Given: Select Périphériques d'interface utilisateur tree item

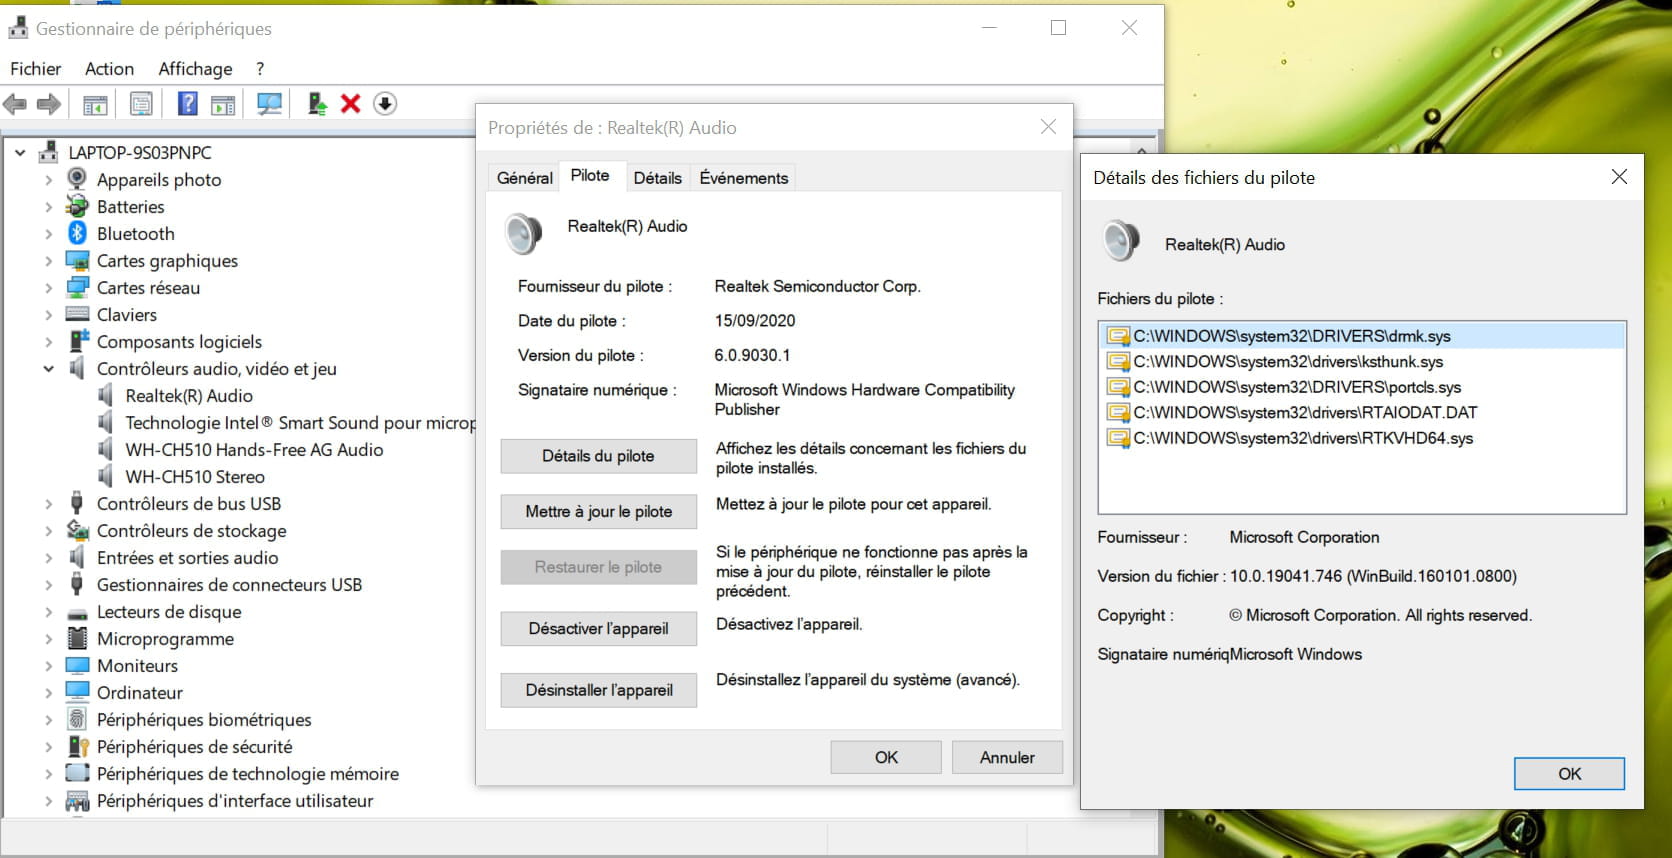Looking at the screenshot, I should (235, 801).
